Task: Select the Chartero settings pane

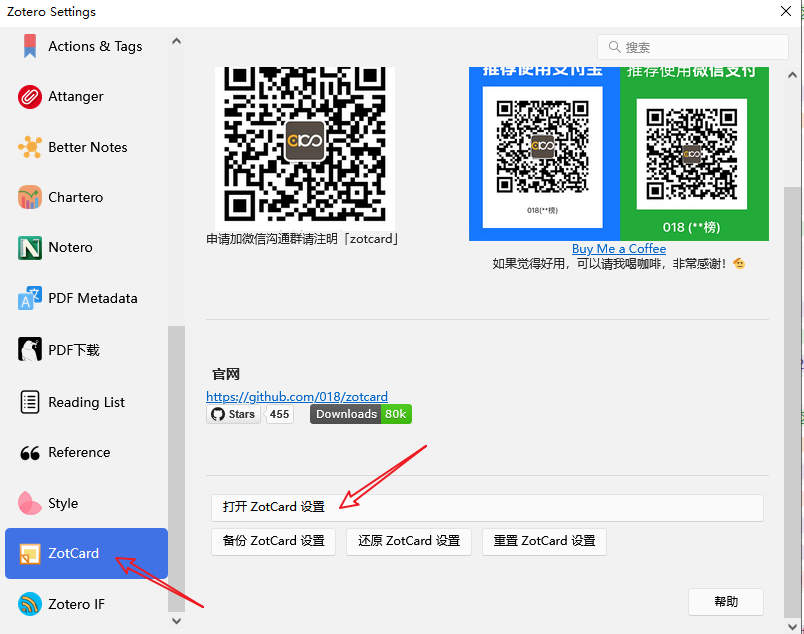Action: (x=86, y=197)
